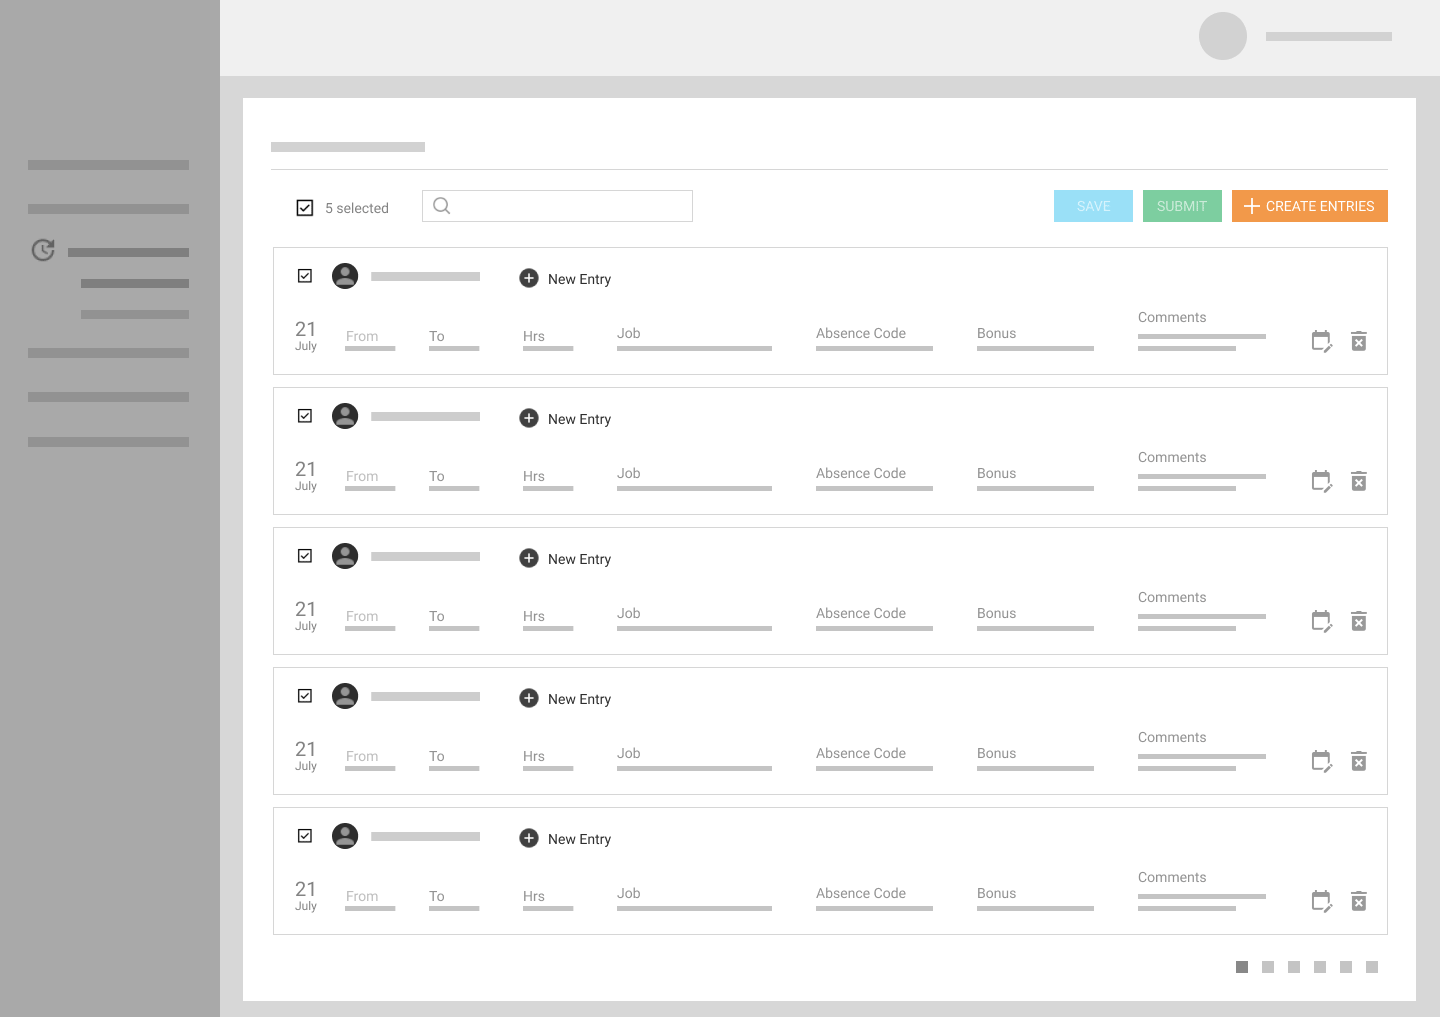The height and width of the screenshot is (1017, 1440).
Task: Uncheck the checkbox on the third entry card
Action: tap(305, 556)
